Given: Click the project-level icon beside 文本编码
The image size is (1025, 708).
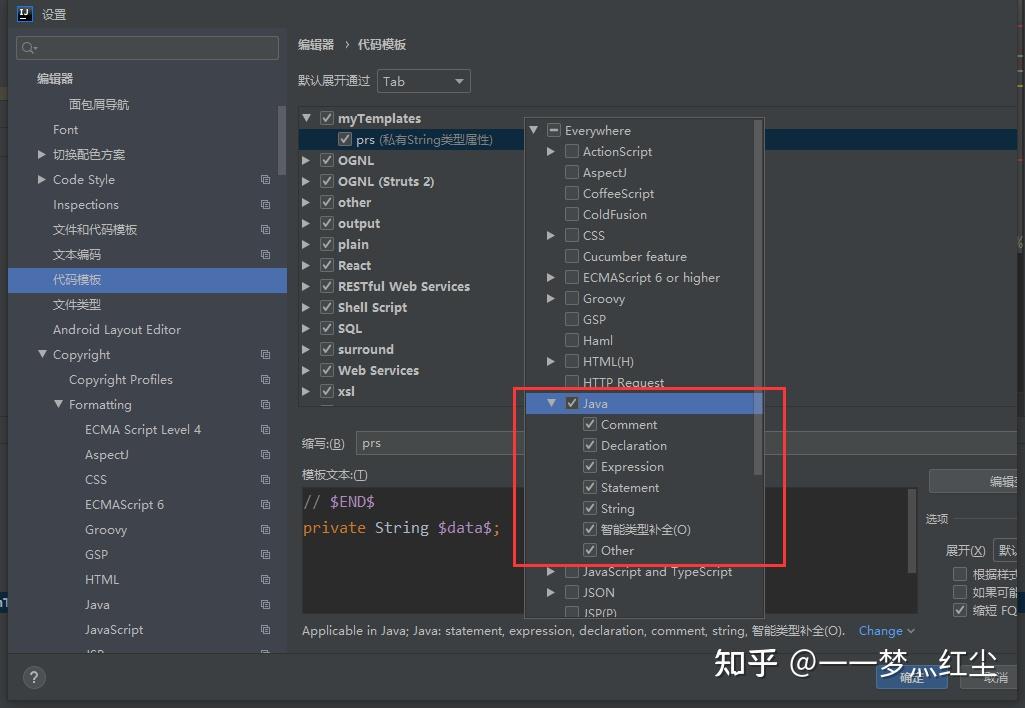Looking at the screenshot, I should (x=265, y=254).
